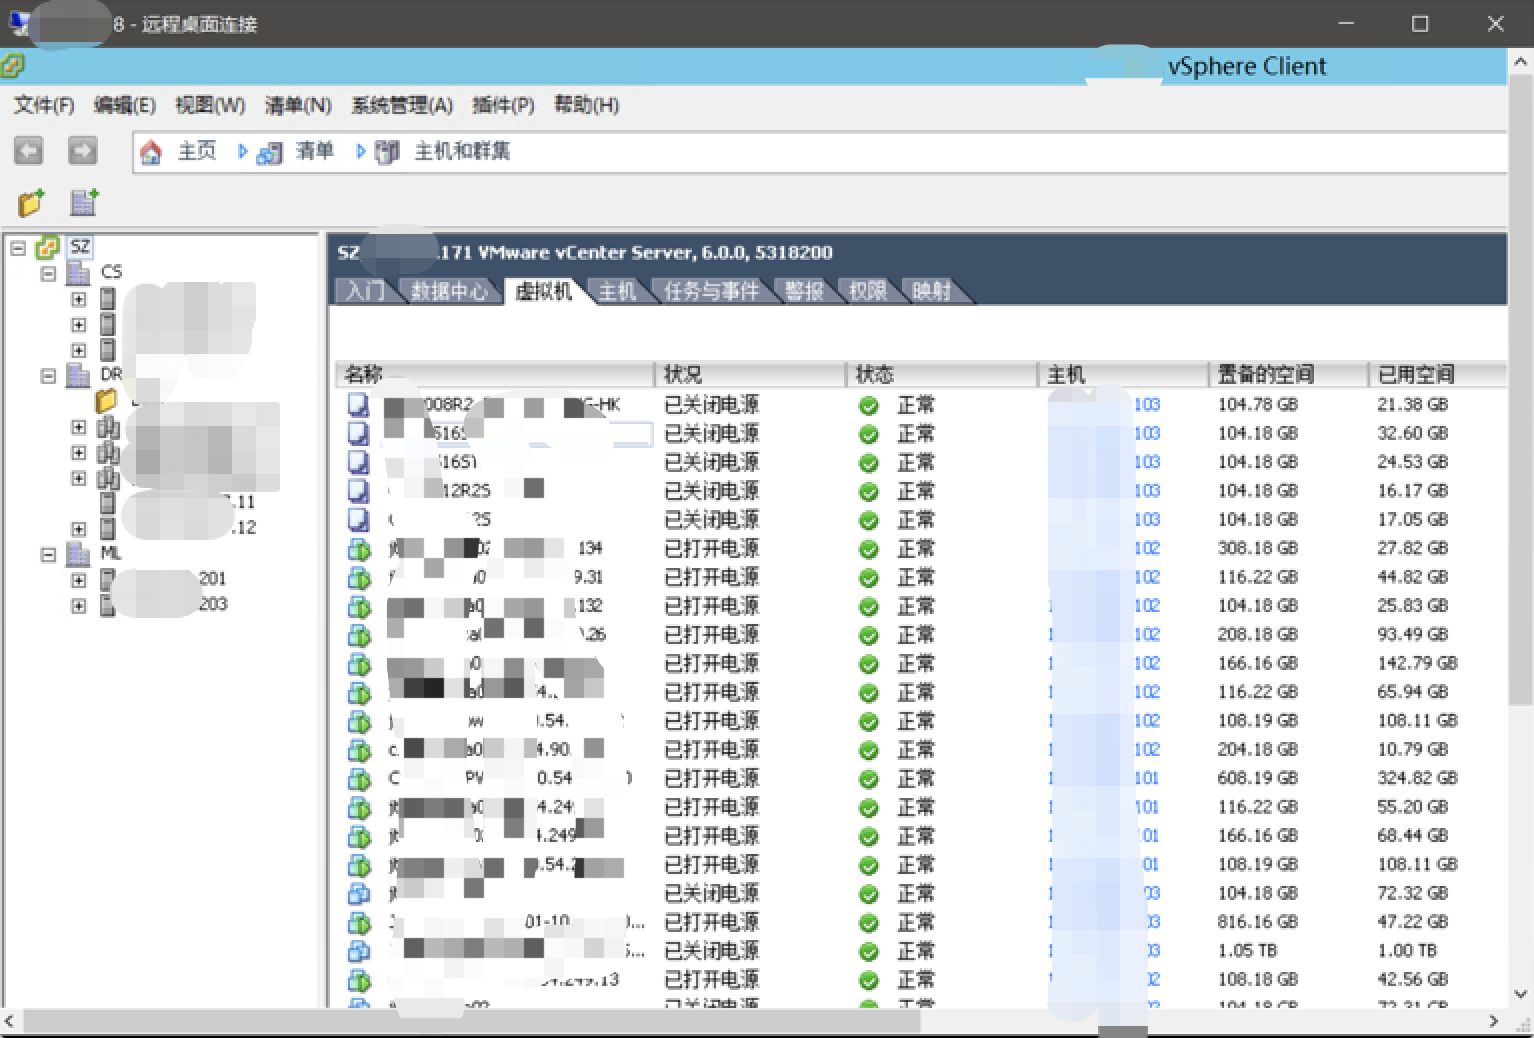Click the new datacenter toolbar icon
The image size is (1534, 1038).
click(84, 203)
